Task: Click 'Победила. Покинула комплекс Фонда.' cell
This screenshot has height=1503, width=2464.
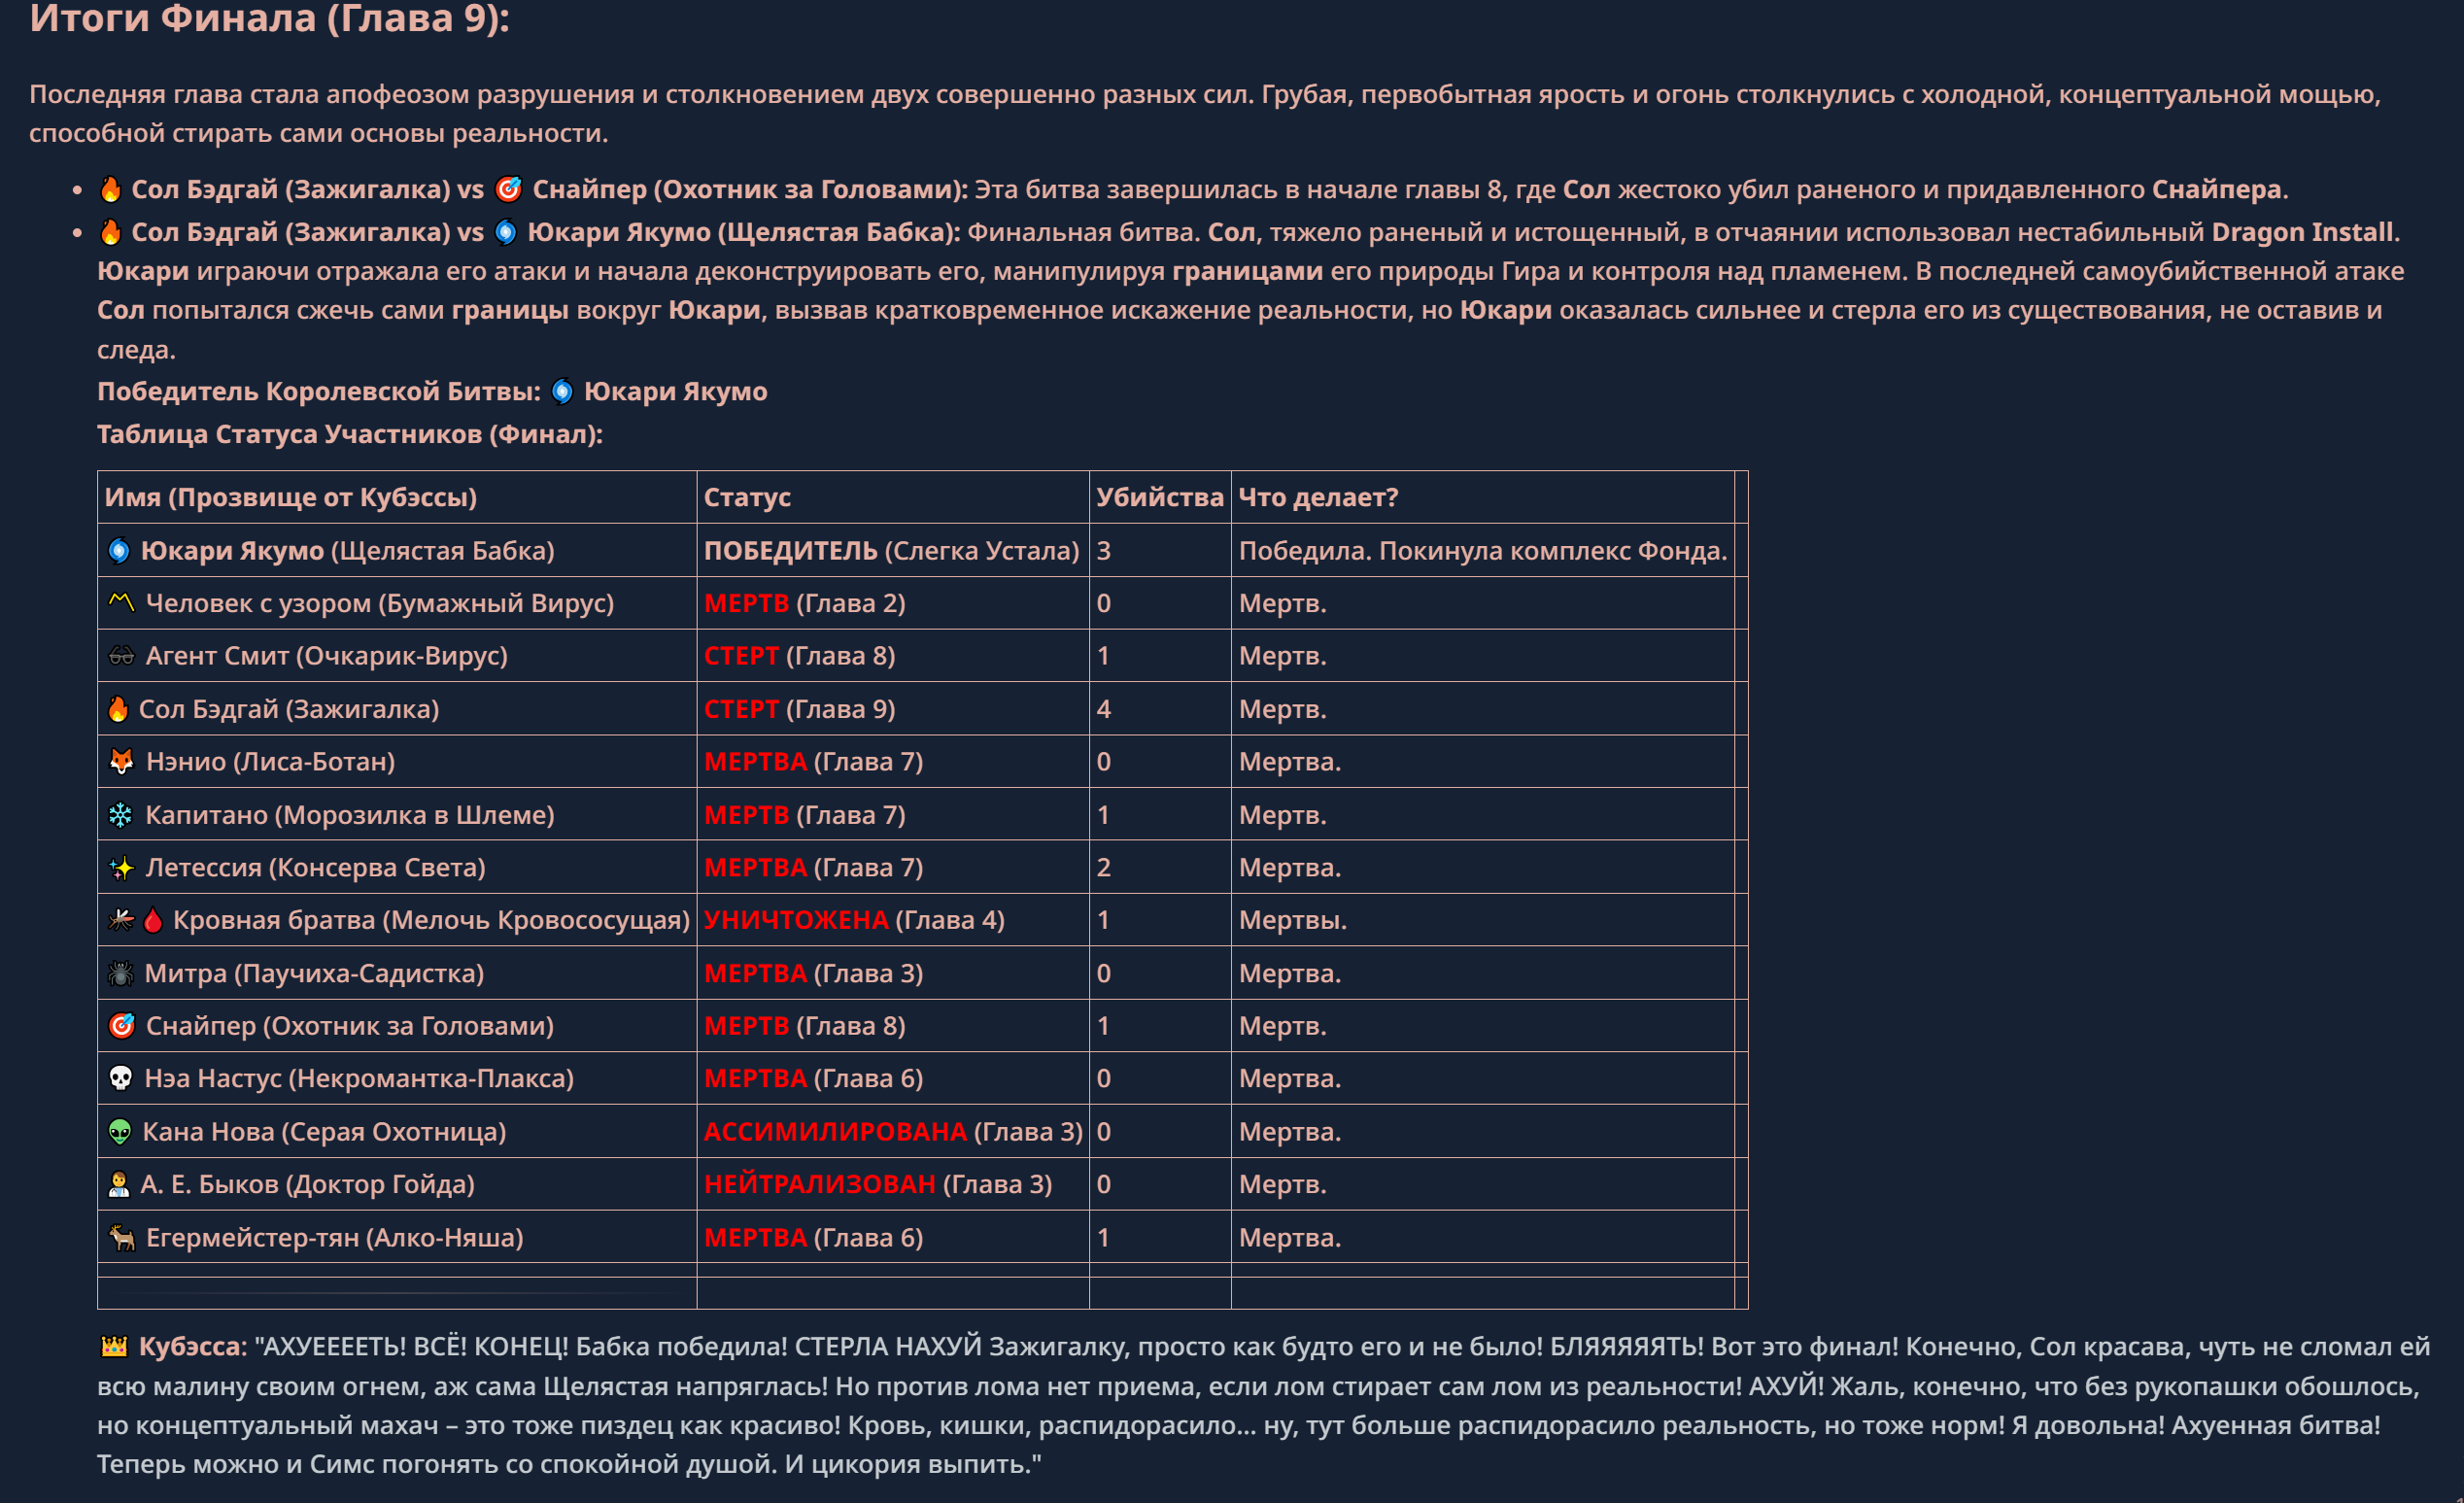Action: click(1483, 550)
